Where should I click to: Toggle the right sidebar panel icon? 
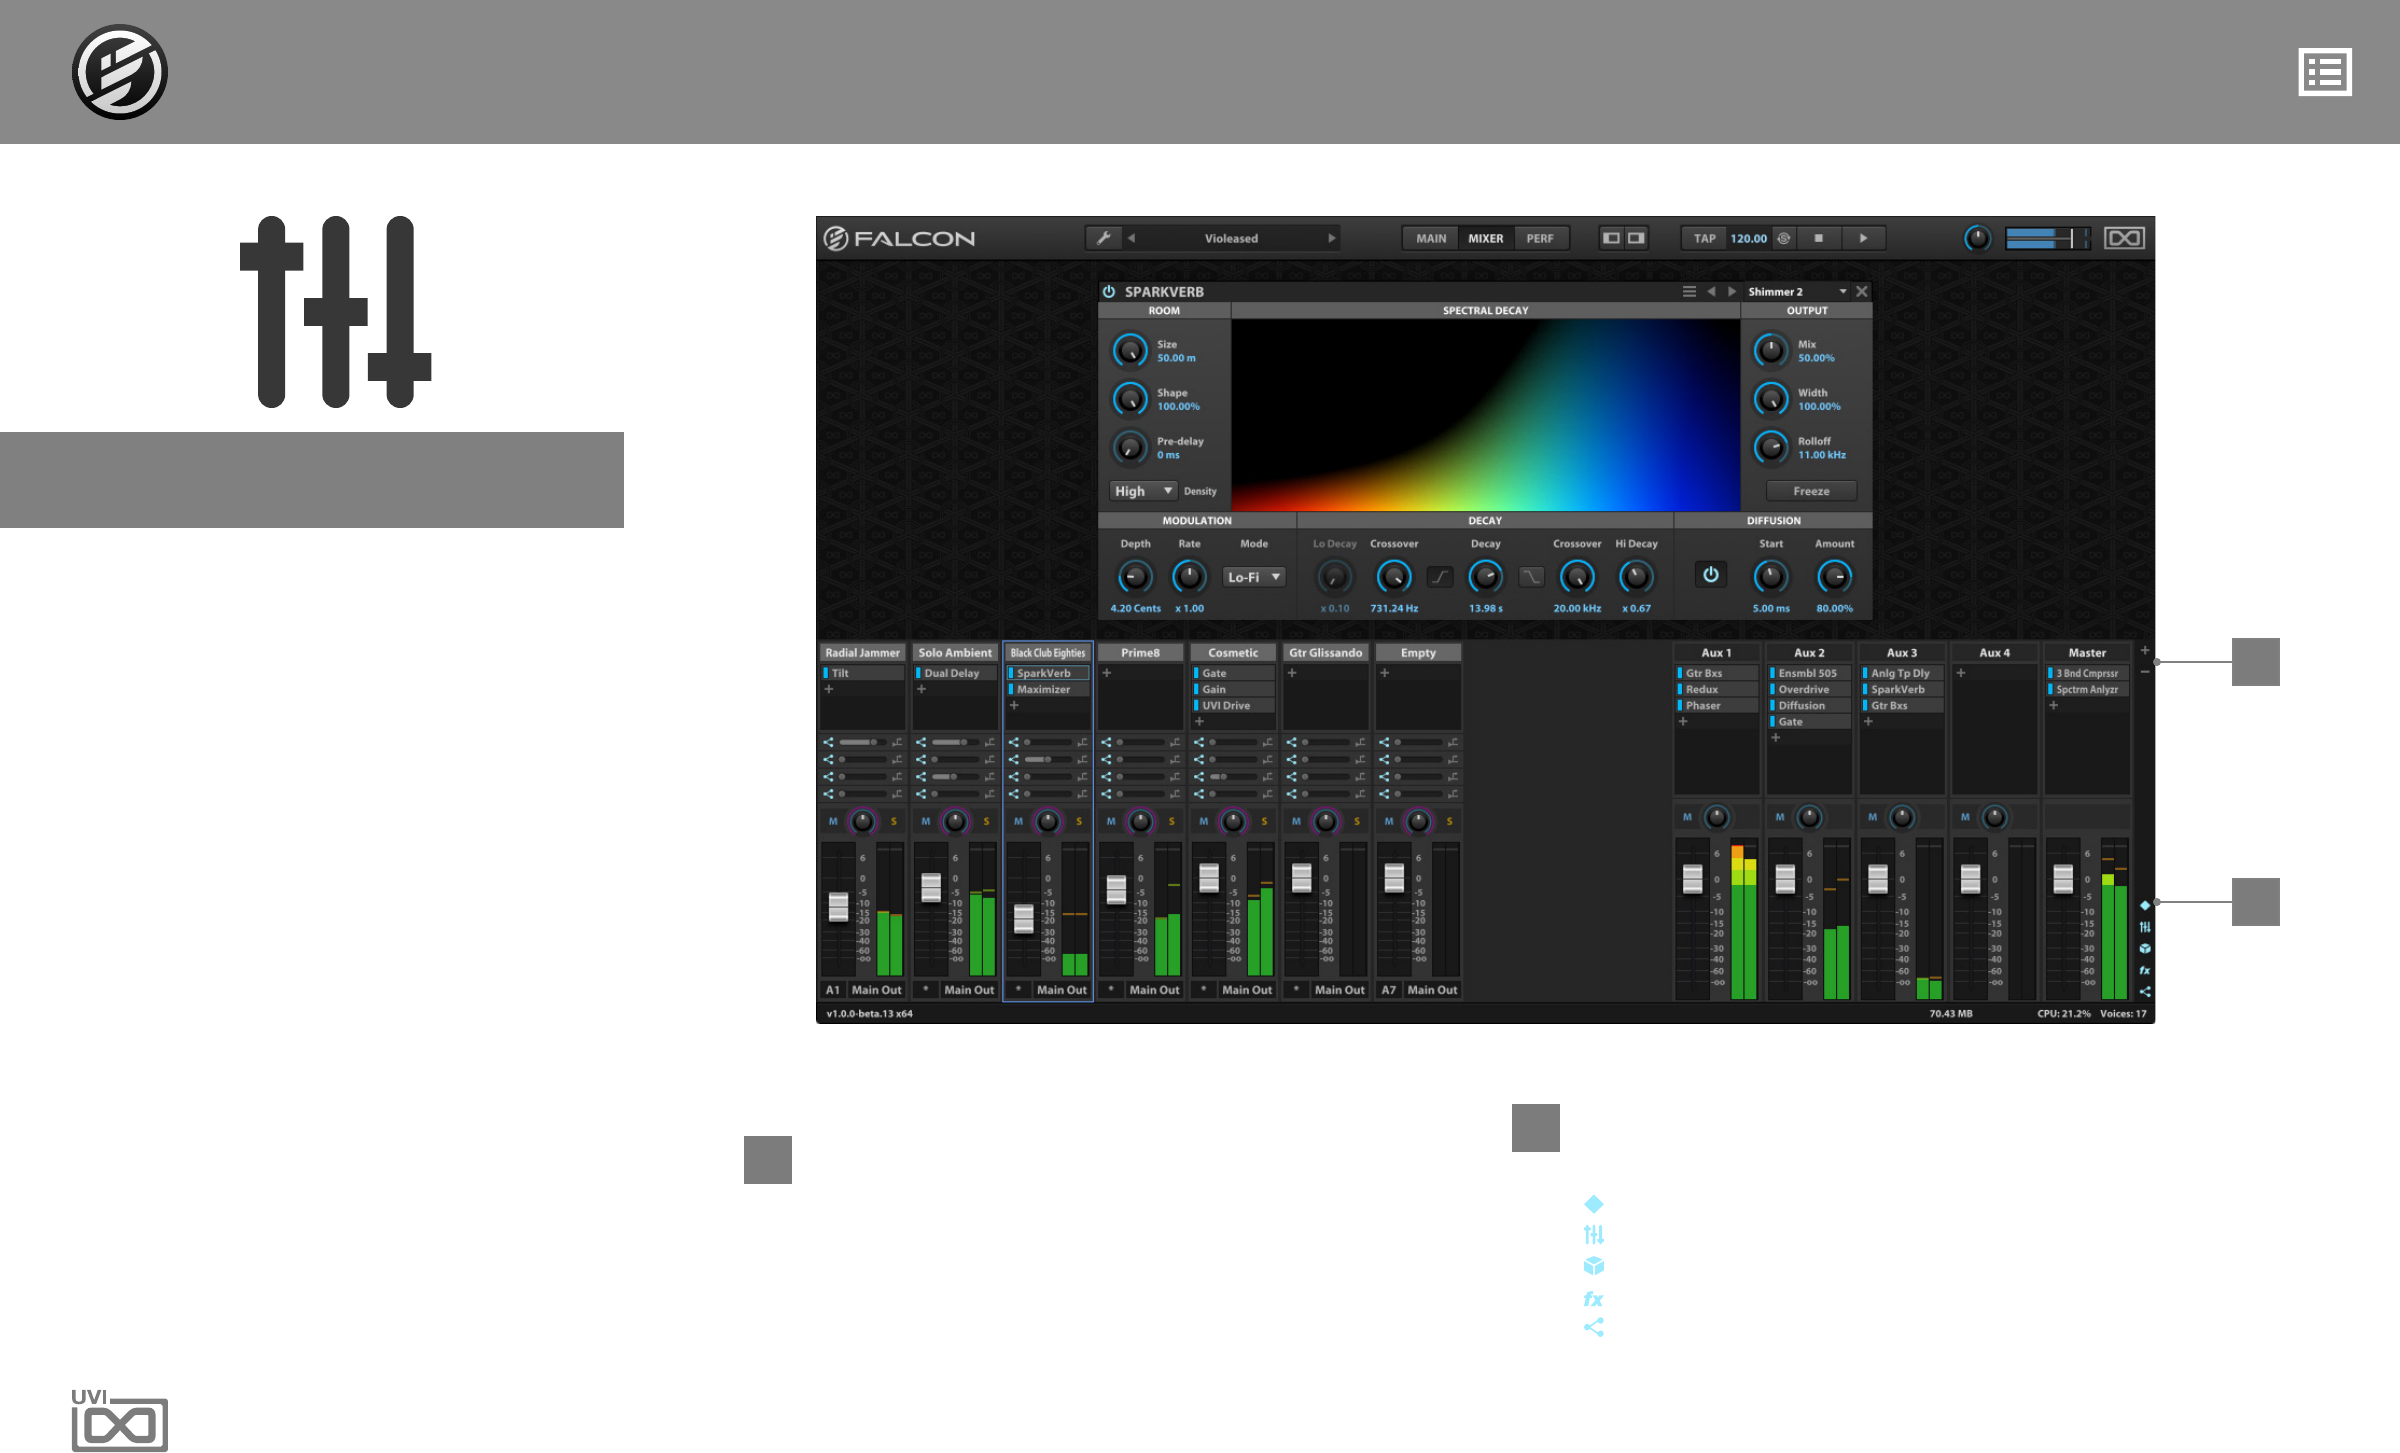(x=1636, y=238)
